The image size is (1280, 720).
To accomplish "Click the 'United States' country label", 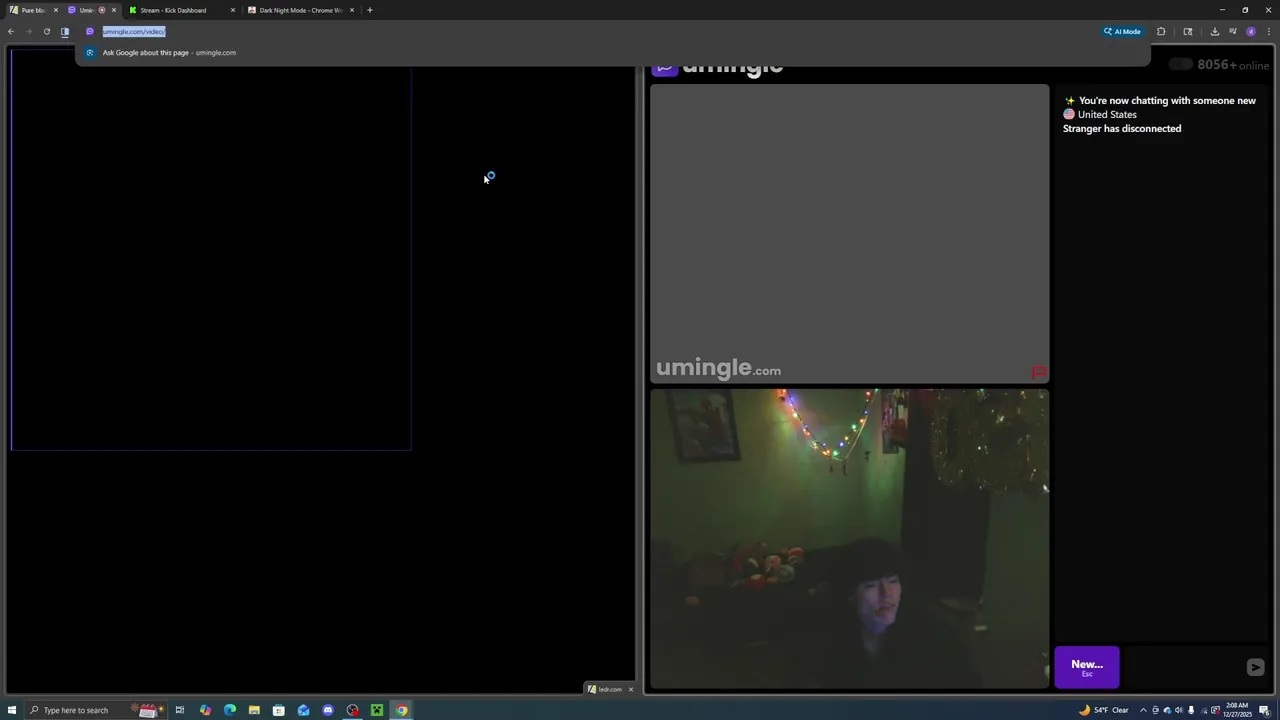I will [x=1107, y=114].
